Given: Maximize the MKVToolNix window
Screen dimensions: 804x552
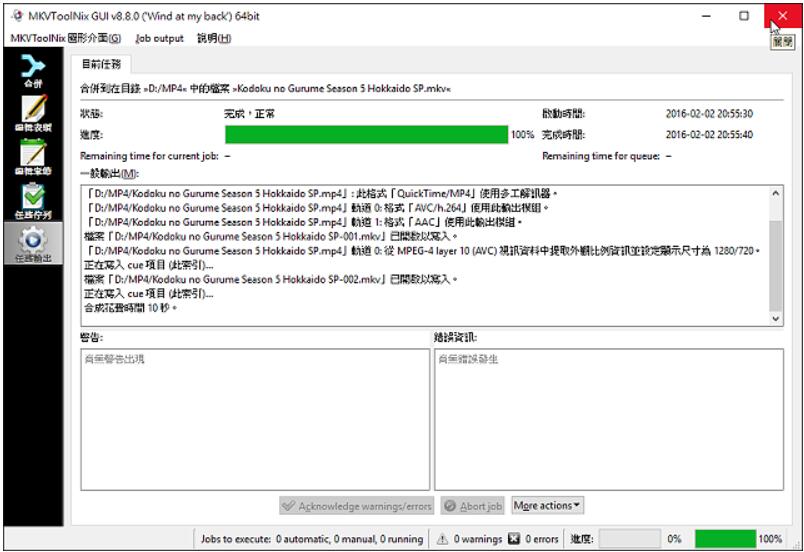Looking at the screenshot, I should pos(744,16).
